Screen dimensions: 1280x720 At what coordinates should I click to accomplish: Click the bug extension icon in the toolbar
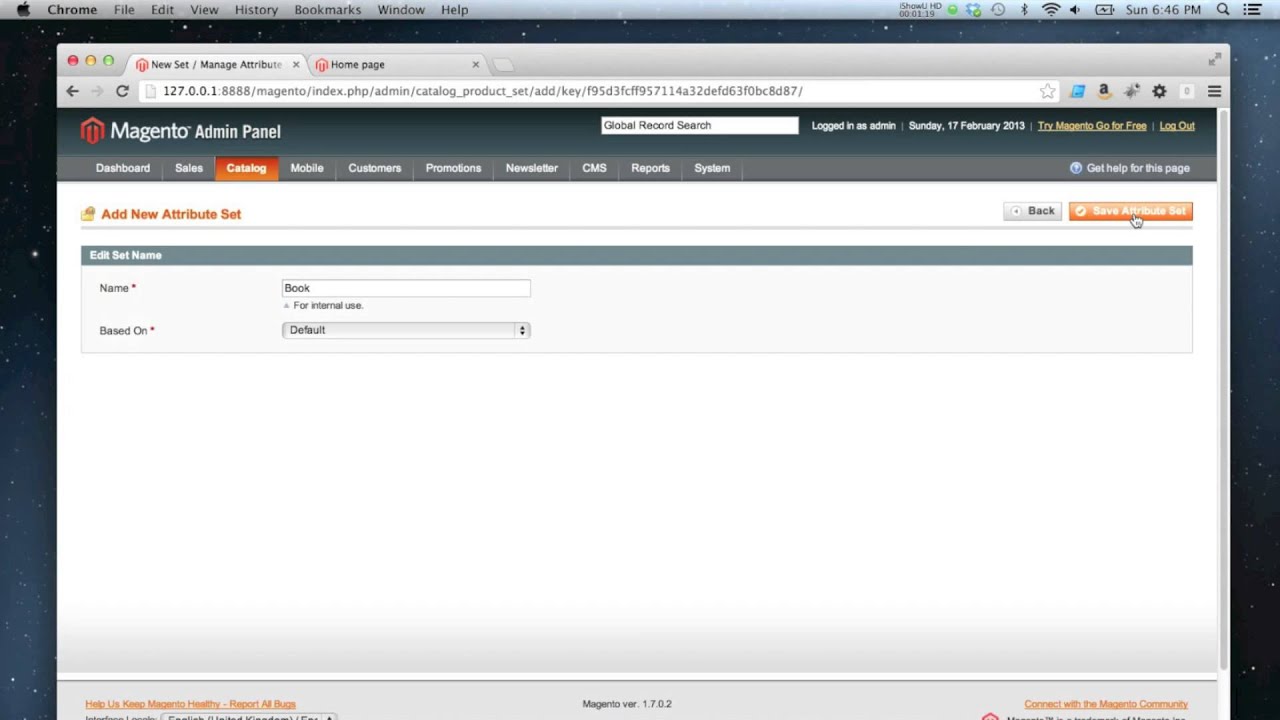[x=1132, y=91]
